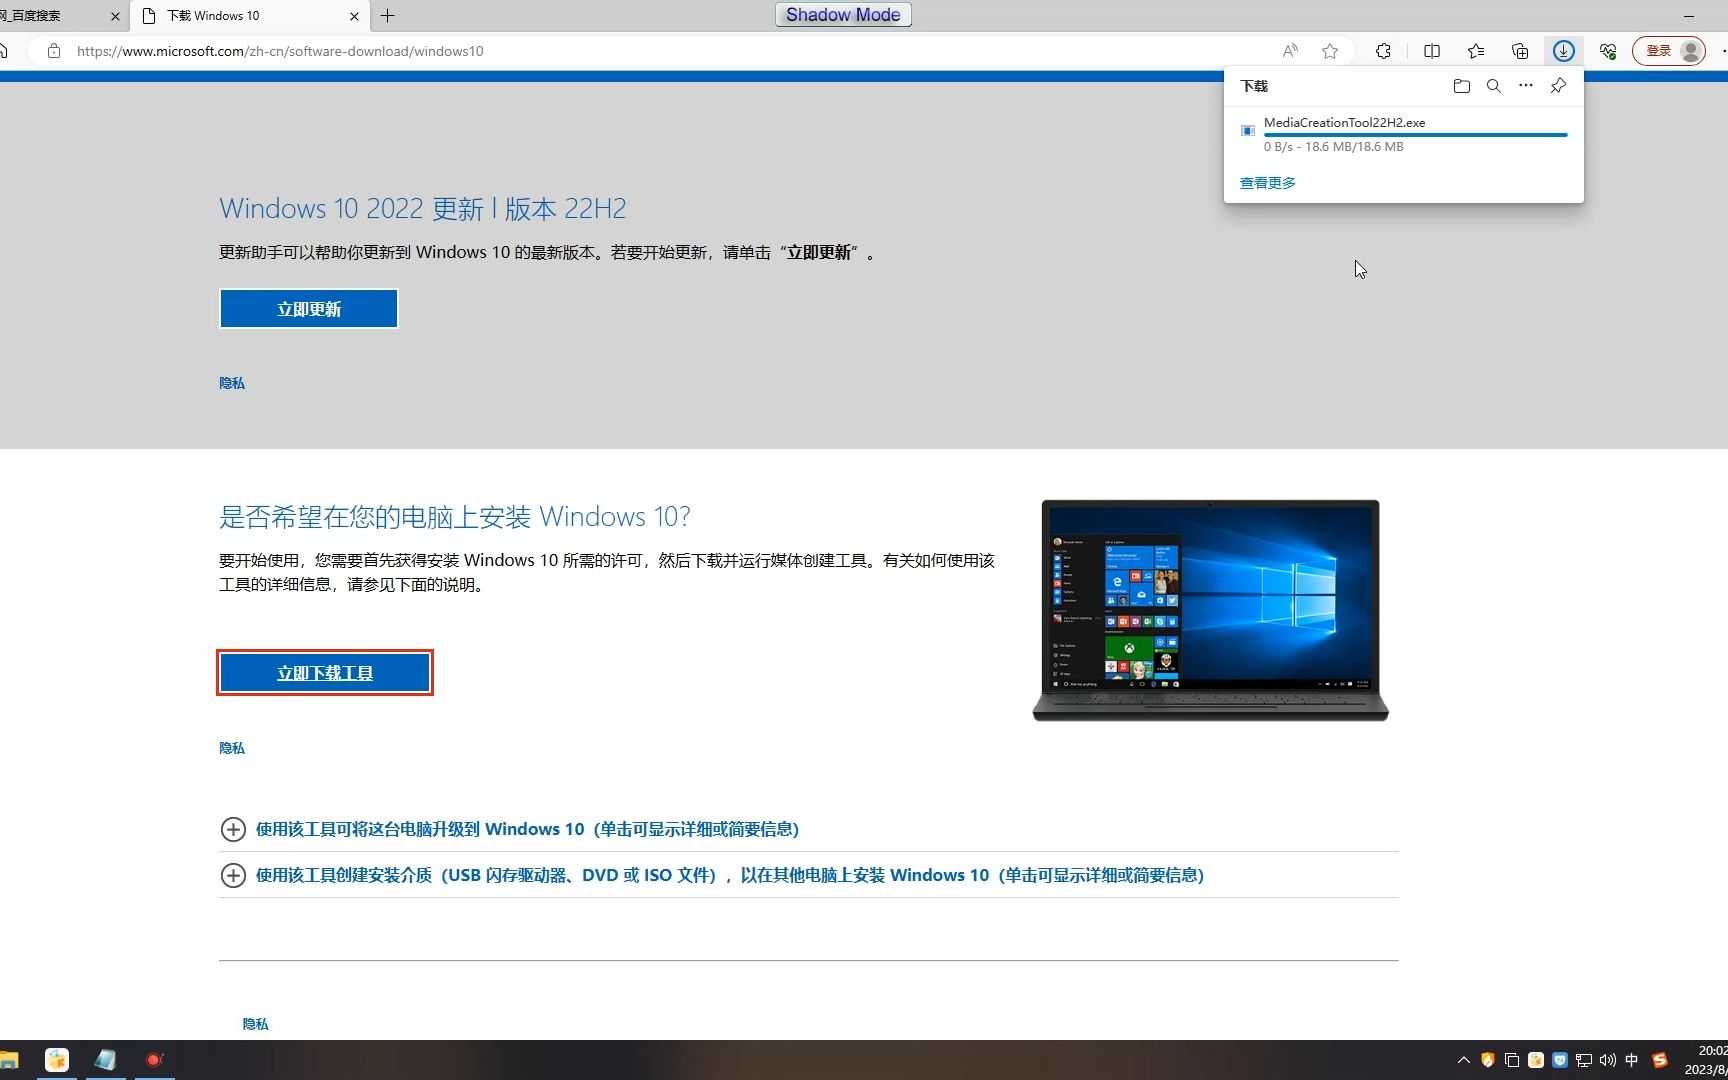Open the Collections icon

click(x=1520, y=51)
